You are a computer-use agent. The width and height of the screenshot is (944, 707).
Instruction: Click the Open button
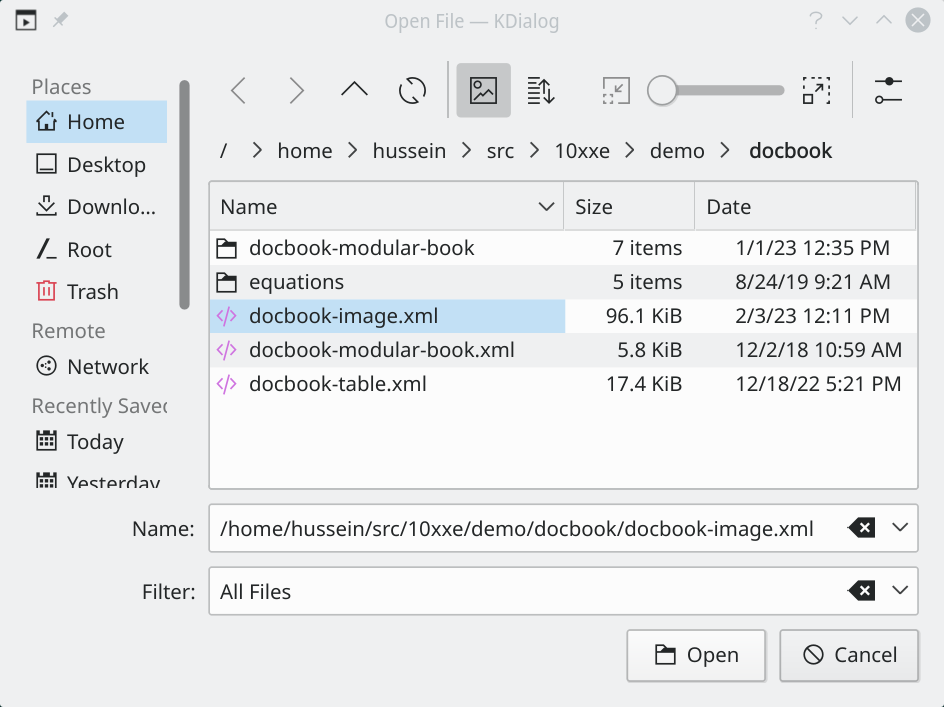[x=696, y=655]
